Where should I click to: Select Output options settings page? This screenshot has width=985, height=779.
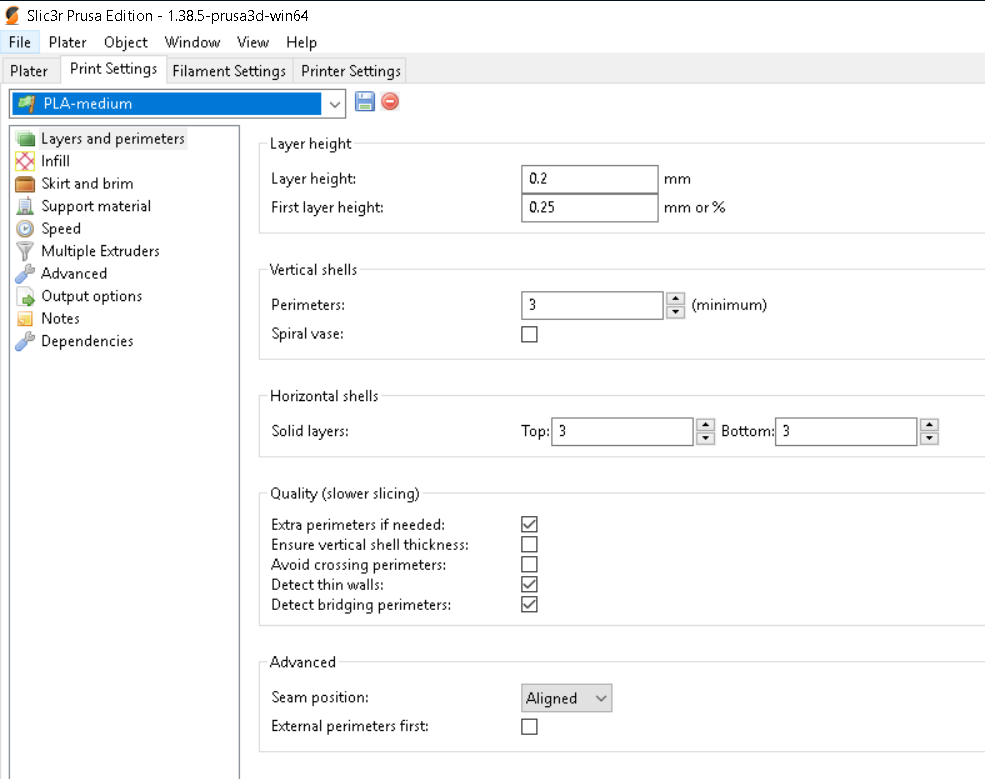coord(92,297)
